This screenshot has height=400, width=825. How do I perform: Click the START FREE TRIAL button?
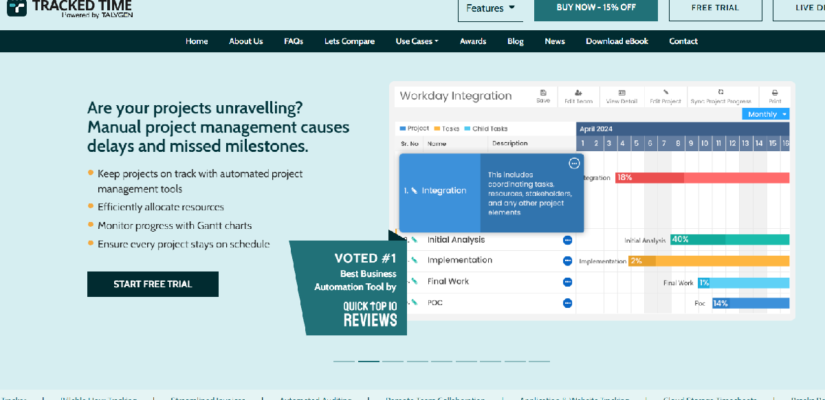coord(152,284)
